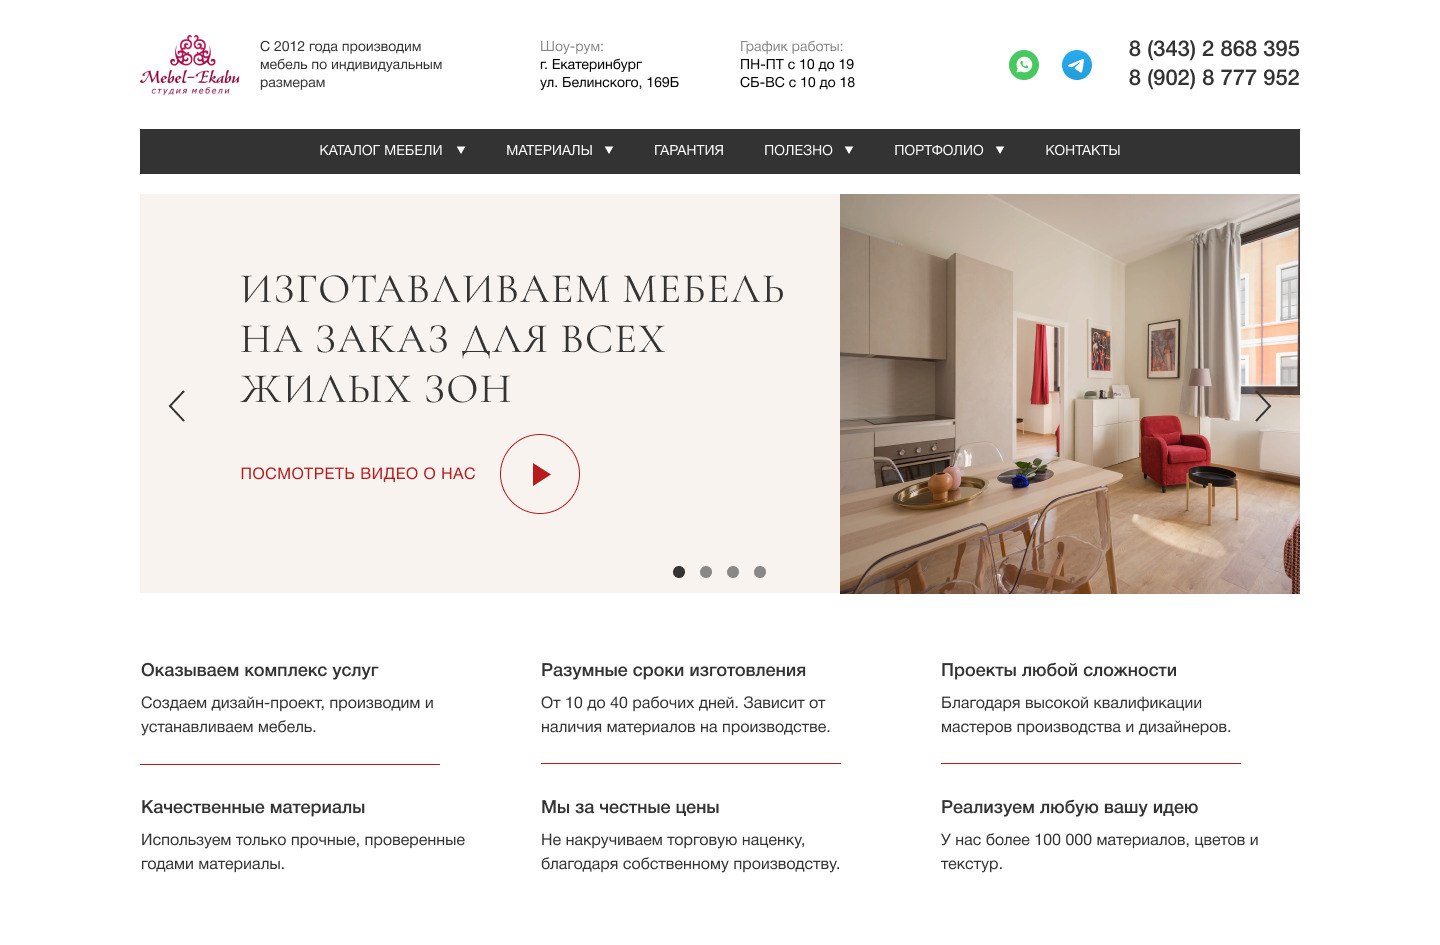Image resolution: width=1440 pixels, height=945 pixels.
Task: Go to the previous slide arrow
Action: (x=177, y=406)
